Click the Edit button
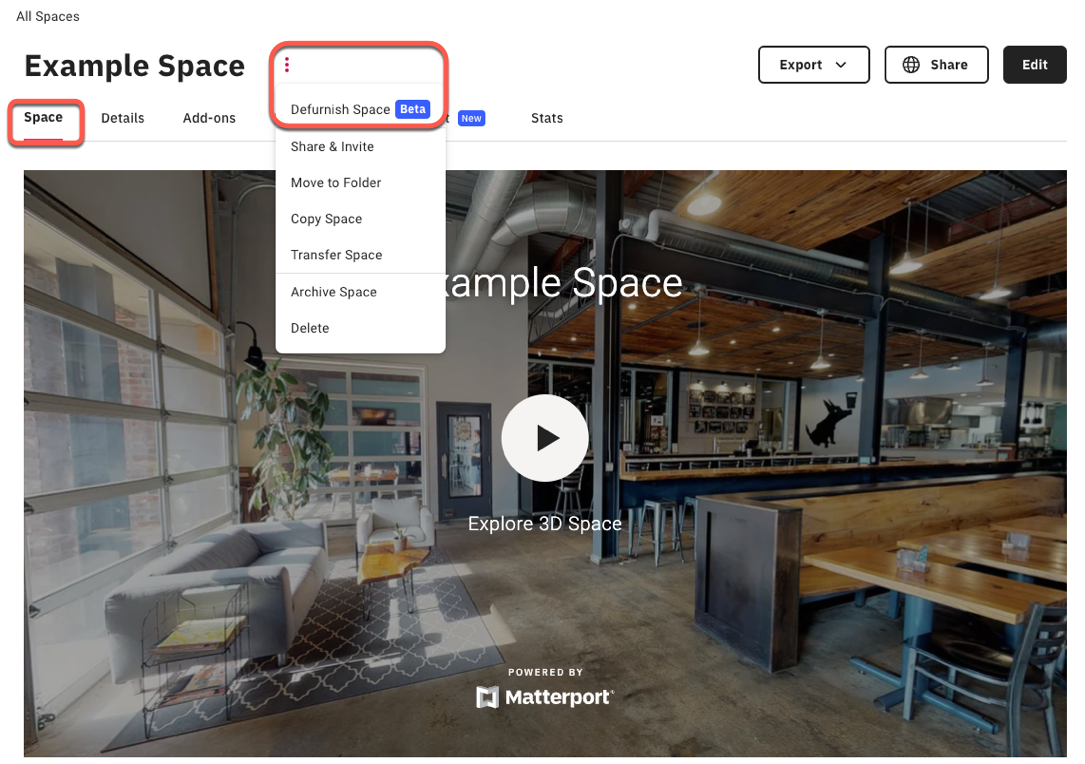Screen dimensions: 1085x764 coord(1034,64)
